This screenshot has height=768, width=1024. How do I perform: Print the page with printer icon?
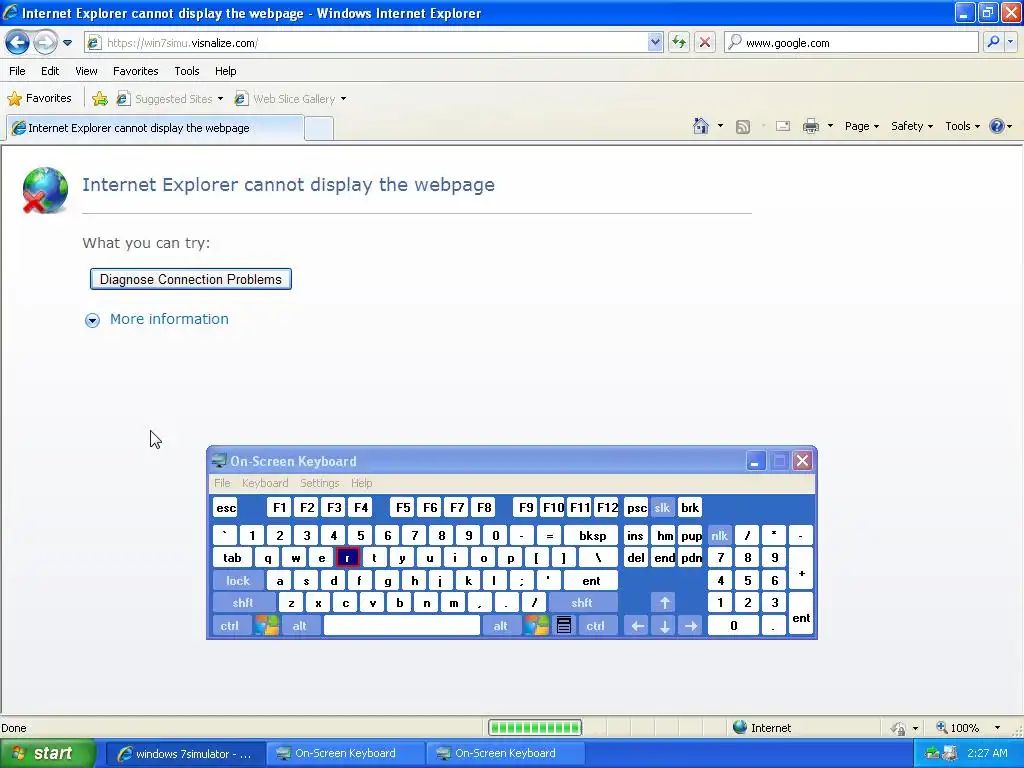click(x=810, y=126)
